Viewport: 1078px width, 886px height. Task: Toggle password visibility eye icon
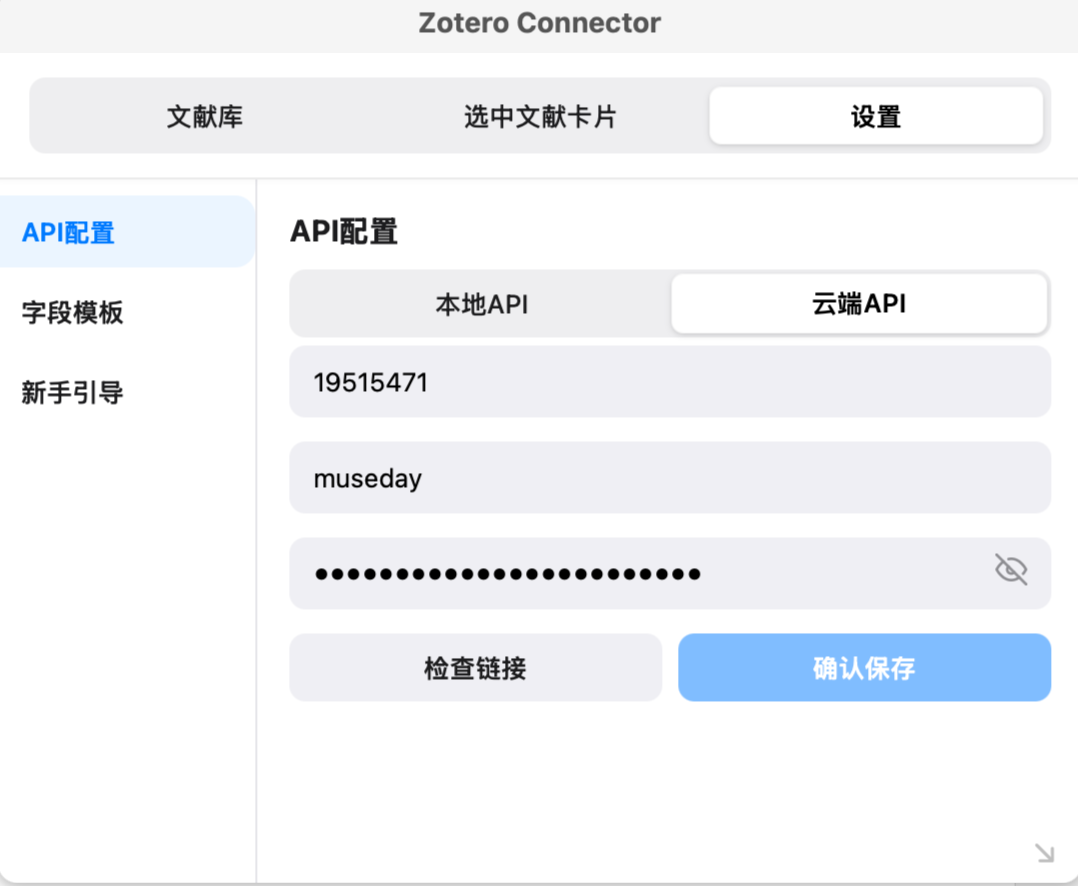(1011, 570)
